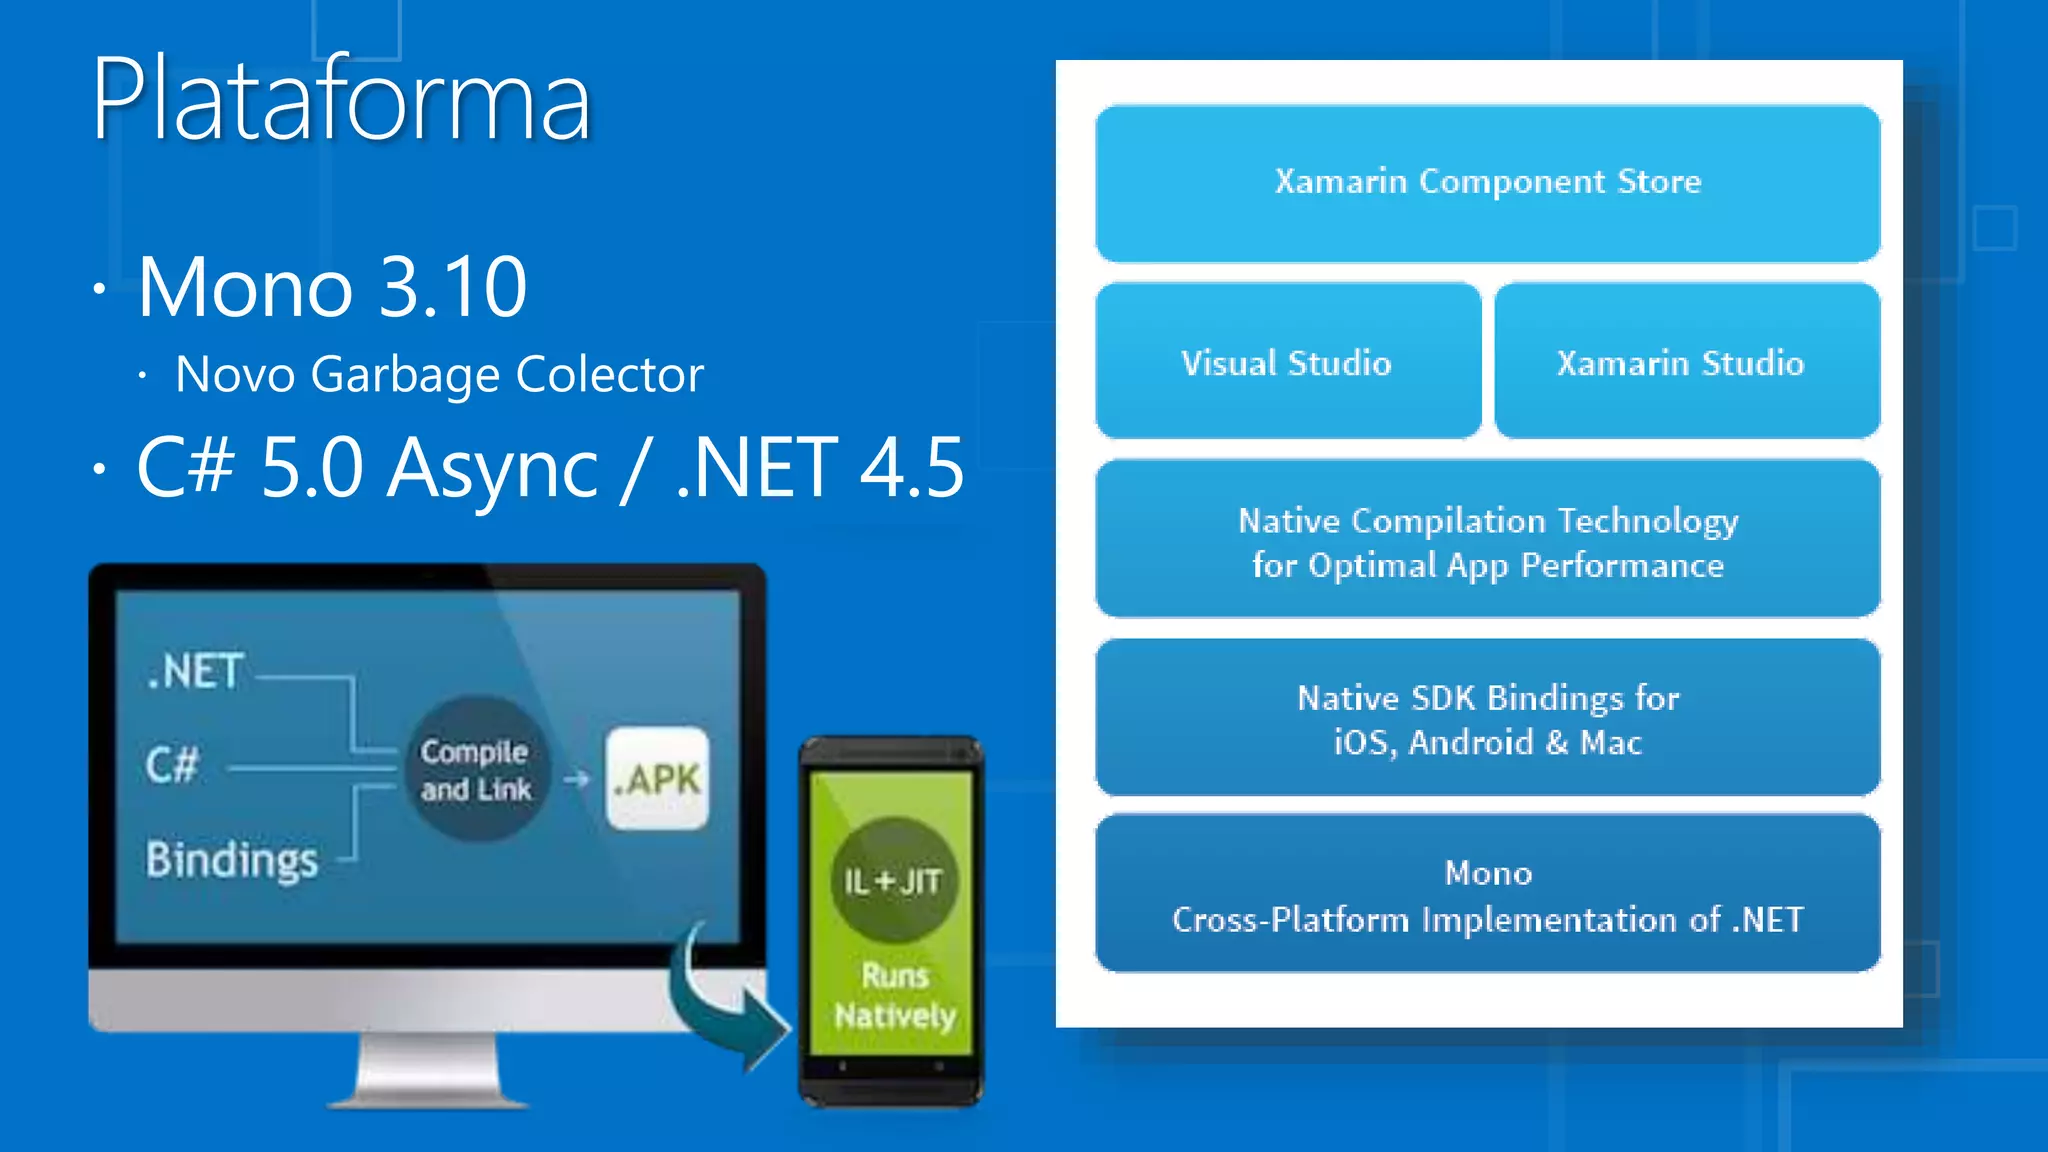Click Native SDK Bindings block
The height and width of the screenshot is (1152, 2048).
(x=1487, y=718)
